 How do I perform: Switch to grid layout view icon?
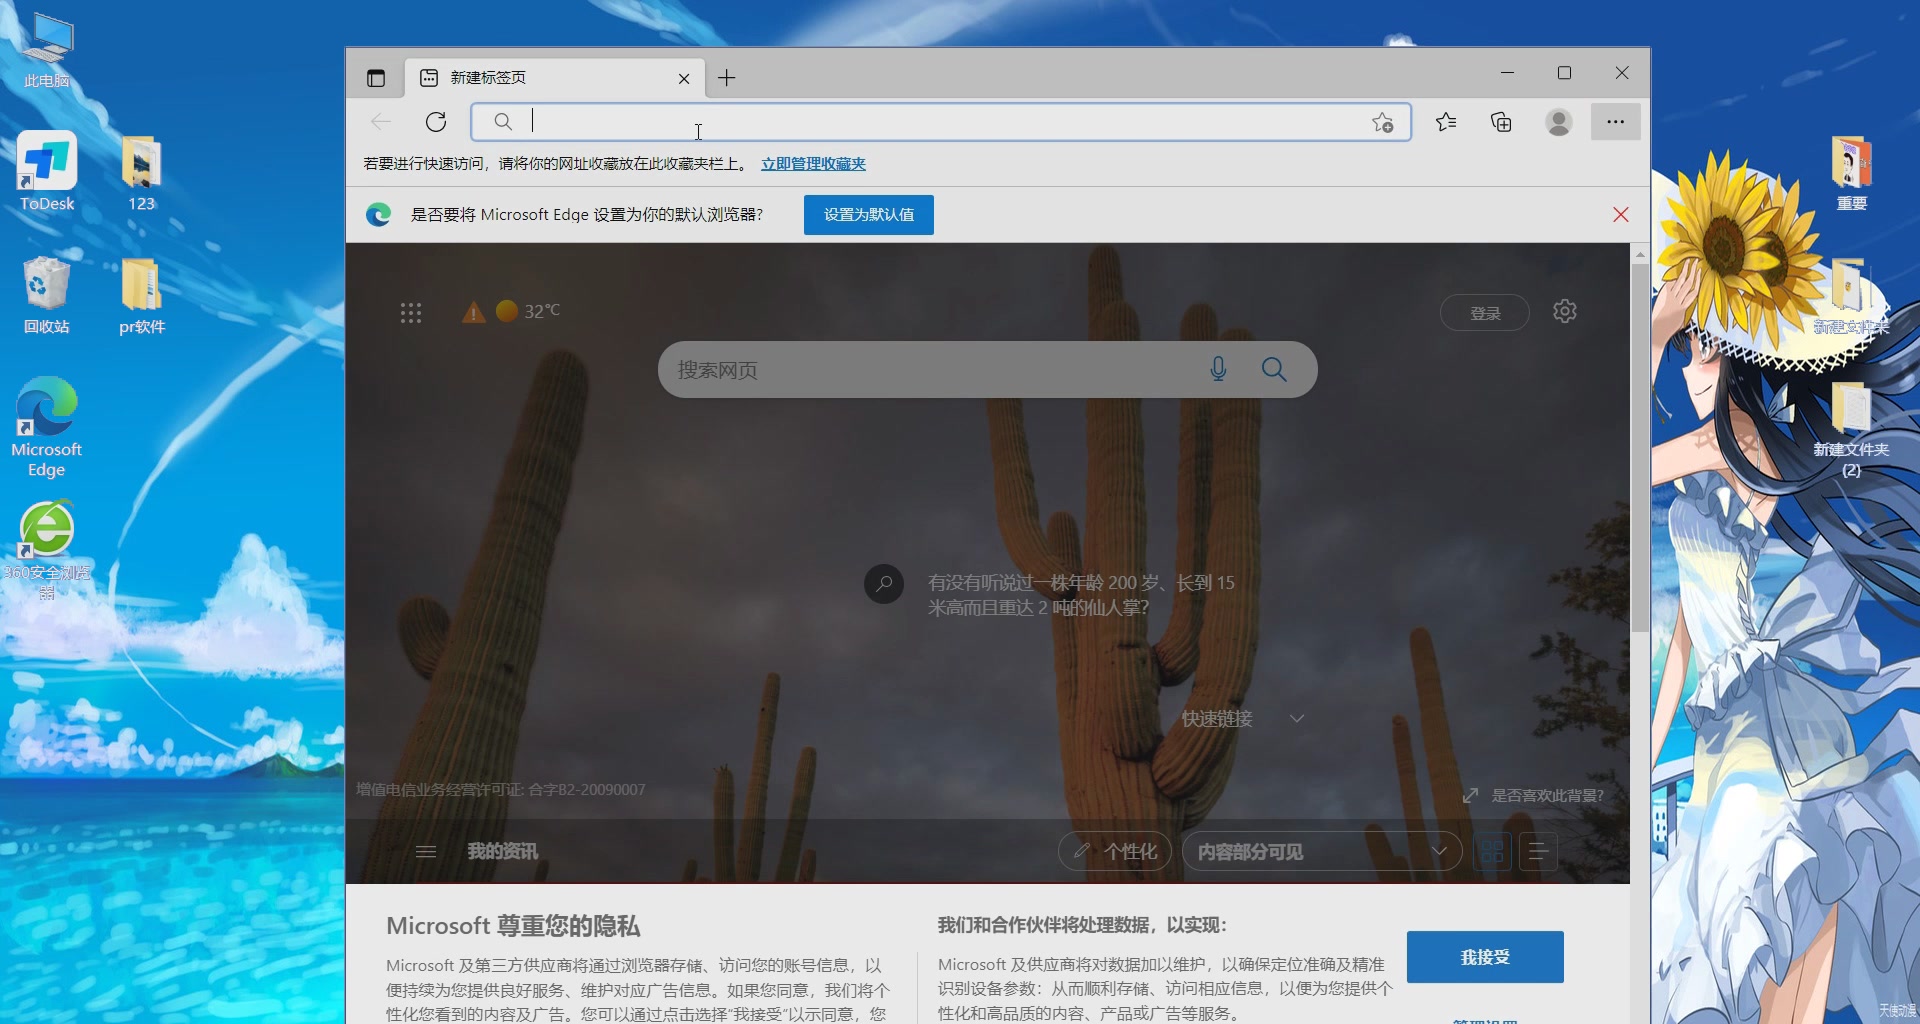(x=1491, y=852)
